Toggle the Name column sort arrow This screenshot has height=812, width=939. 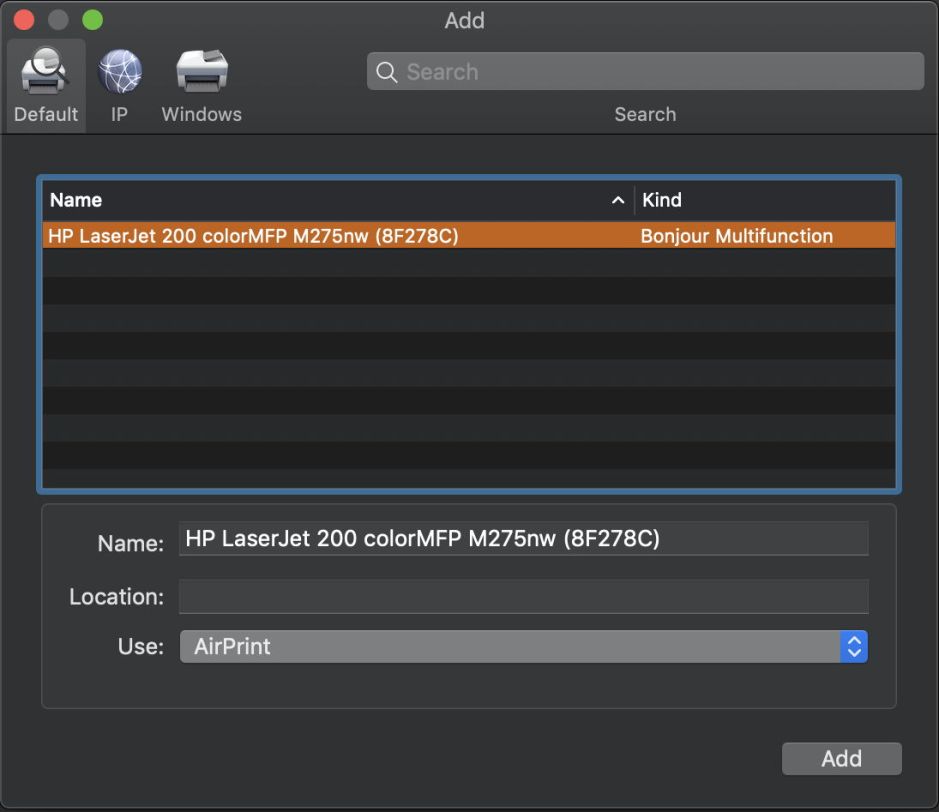(618, 200)
